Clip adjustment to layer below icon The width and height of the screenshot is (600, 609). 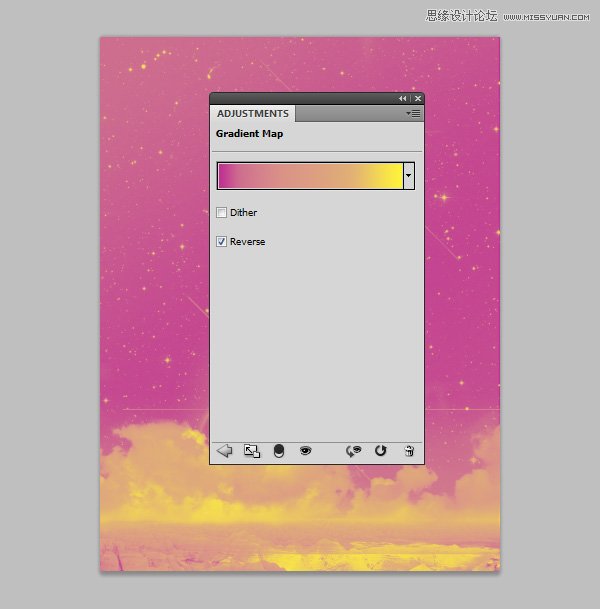tap(279, 451)
